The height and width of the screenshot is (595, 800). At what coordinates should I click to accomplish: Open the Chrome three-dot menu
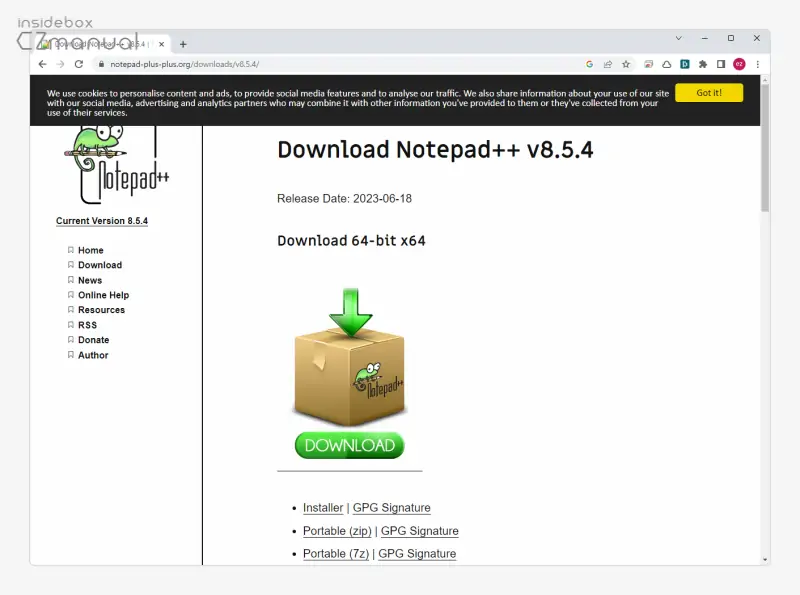[758, 63]
